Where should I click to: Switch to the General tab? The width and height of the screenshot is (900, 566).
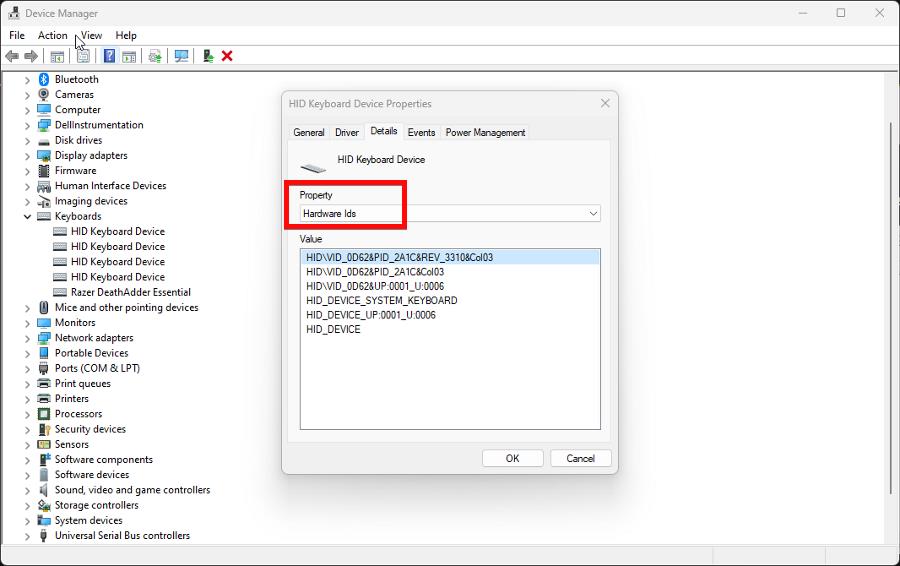click(309, 133)
